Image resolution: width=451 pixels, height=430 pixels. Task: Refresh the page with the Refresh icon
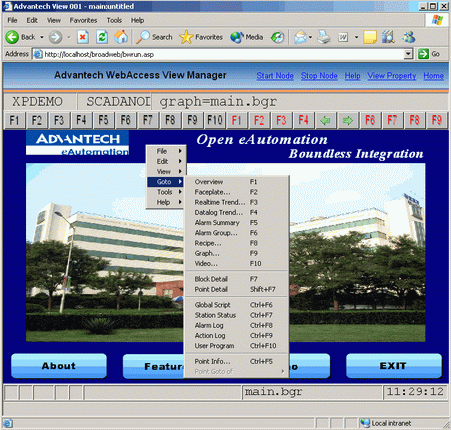pyautogui.click(x=102, y=37)
